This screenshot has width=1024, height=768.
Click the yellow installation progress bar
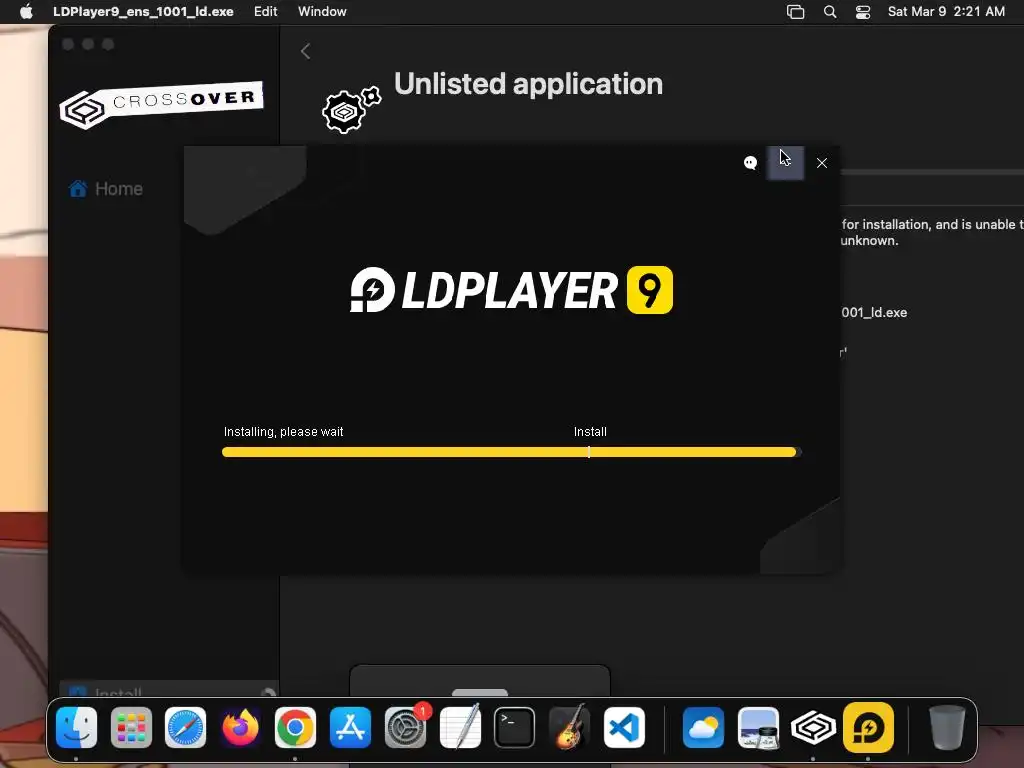[x=511, y=452]
